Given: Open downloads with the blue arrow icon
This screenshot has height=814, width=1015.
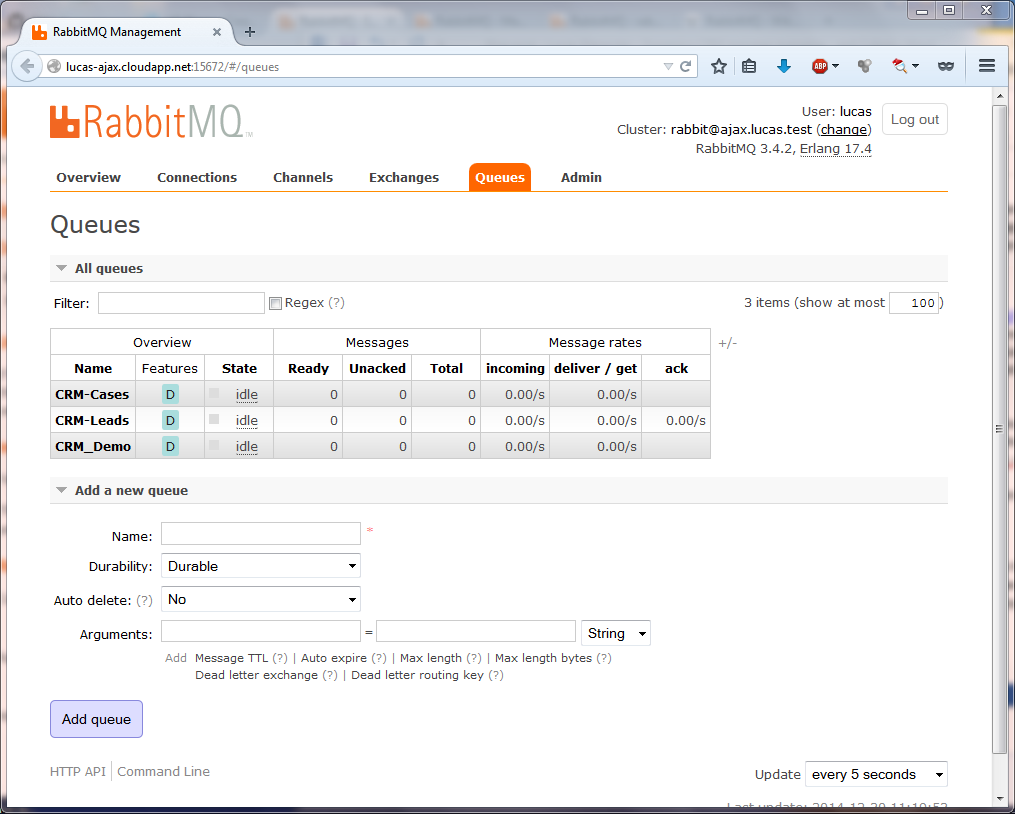Looking at the screenshot, I should [784, 66].
